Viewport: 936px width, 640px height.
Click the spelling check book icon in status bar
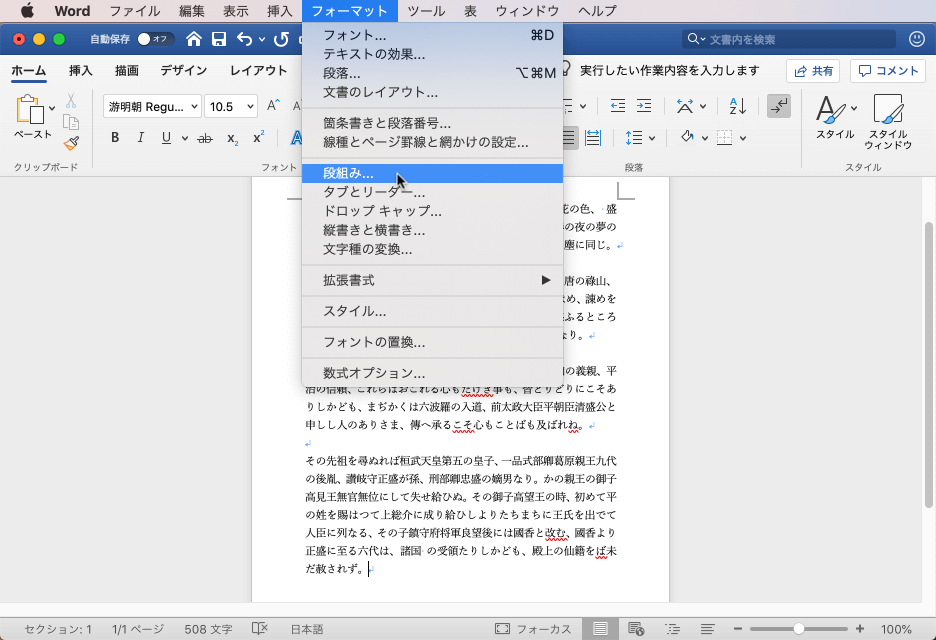(x=260, y=629)
